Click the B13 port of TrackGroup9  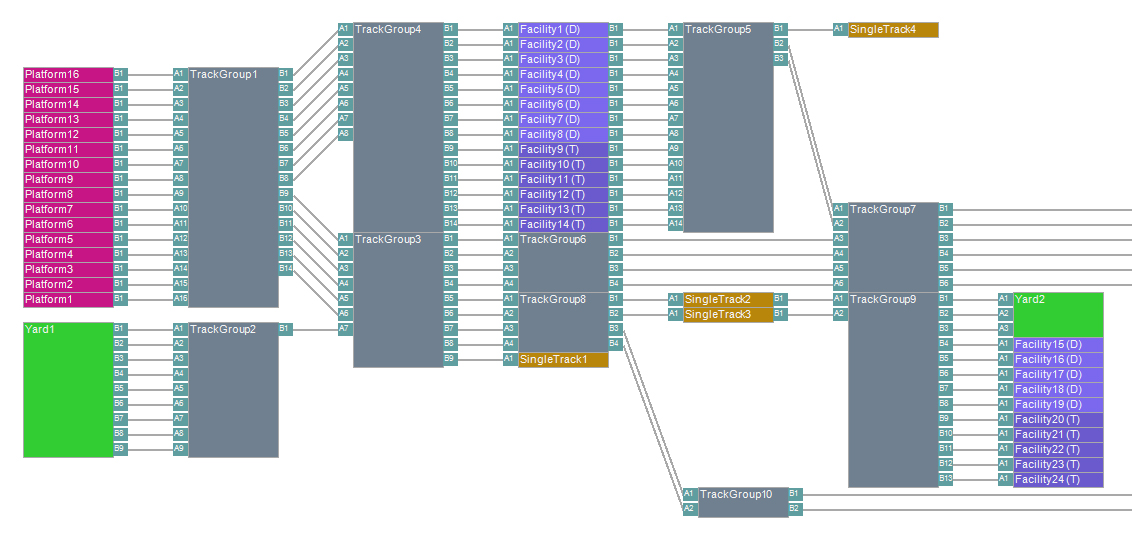click(x=945, y=479)
